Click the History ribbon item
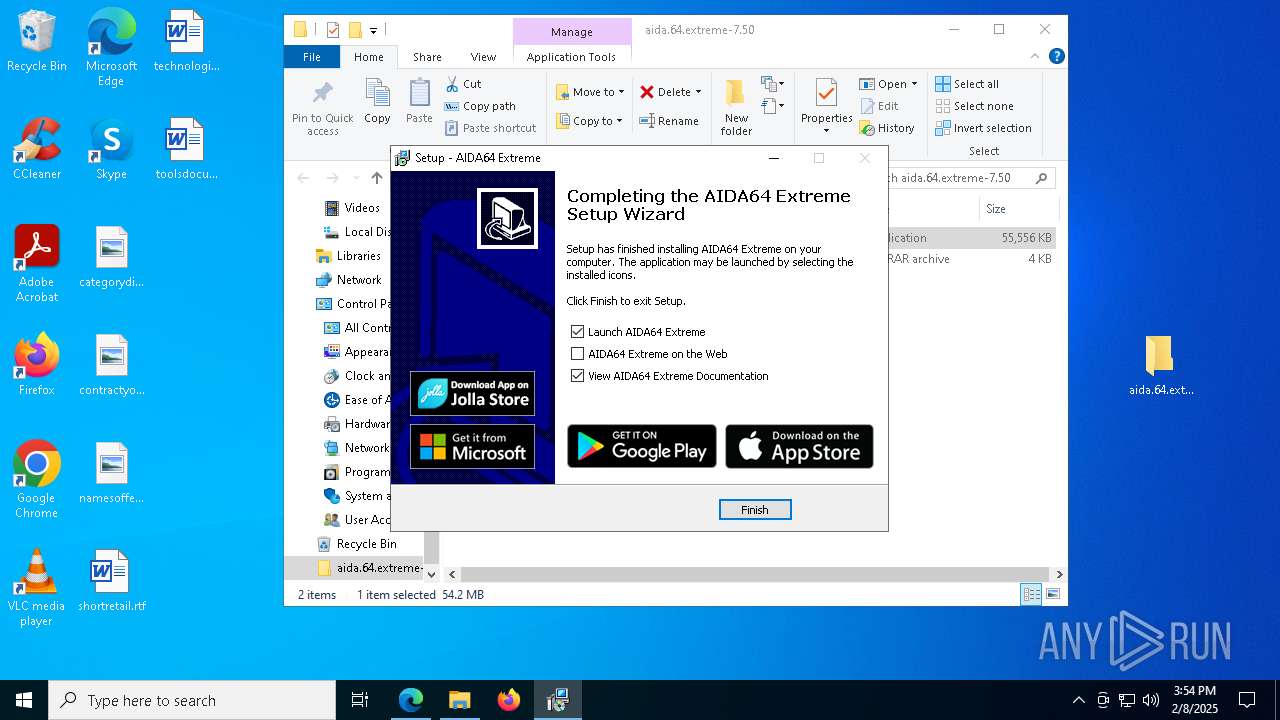This screenshot has width=1280, height=720. click(x=887, y=128)
